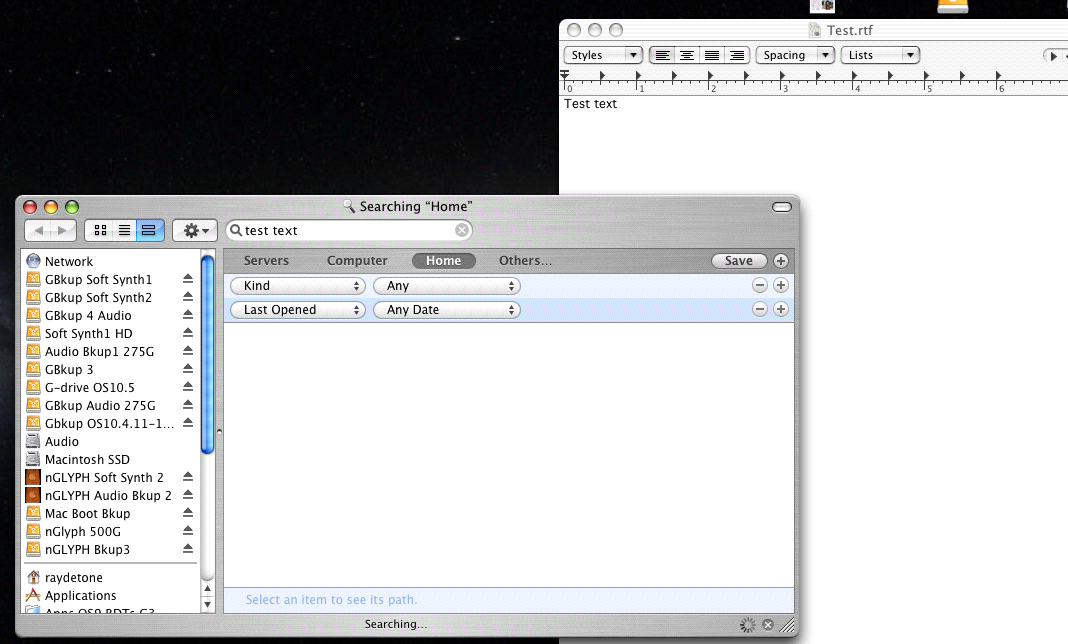
Task: Open the Styles dropdown in TextEdit
Action: click(602, 55)
